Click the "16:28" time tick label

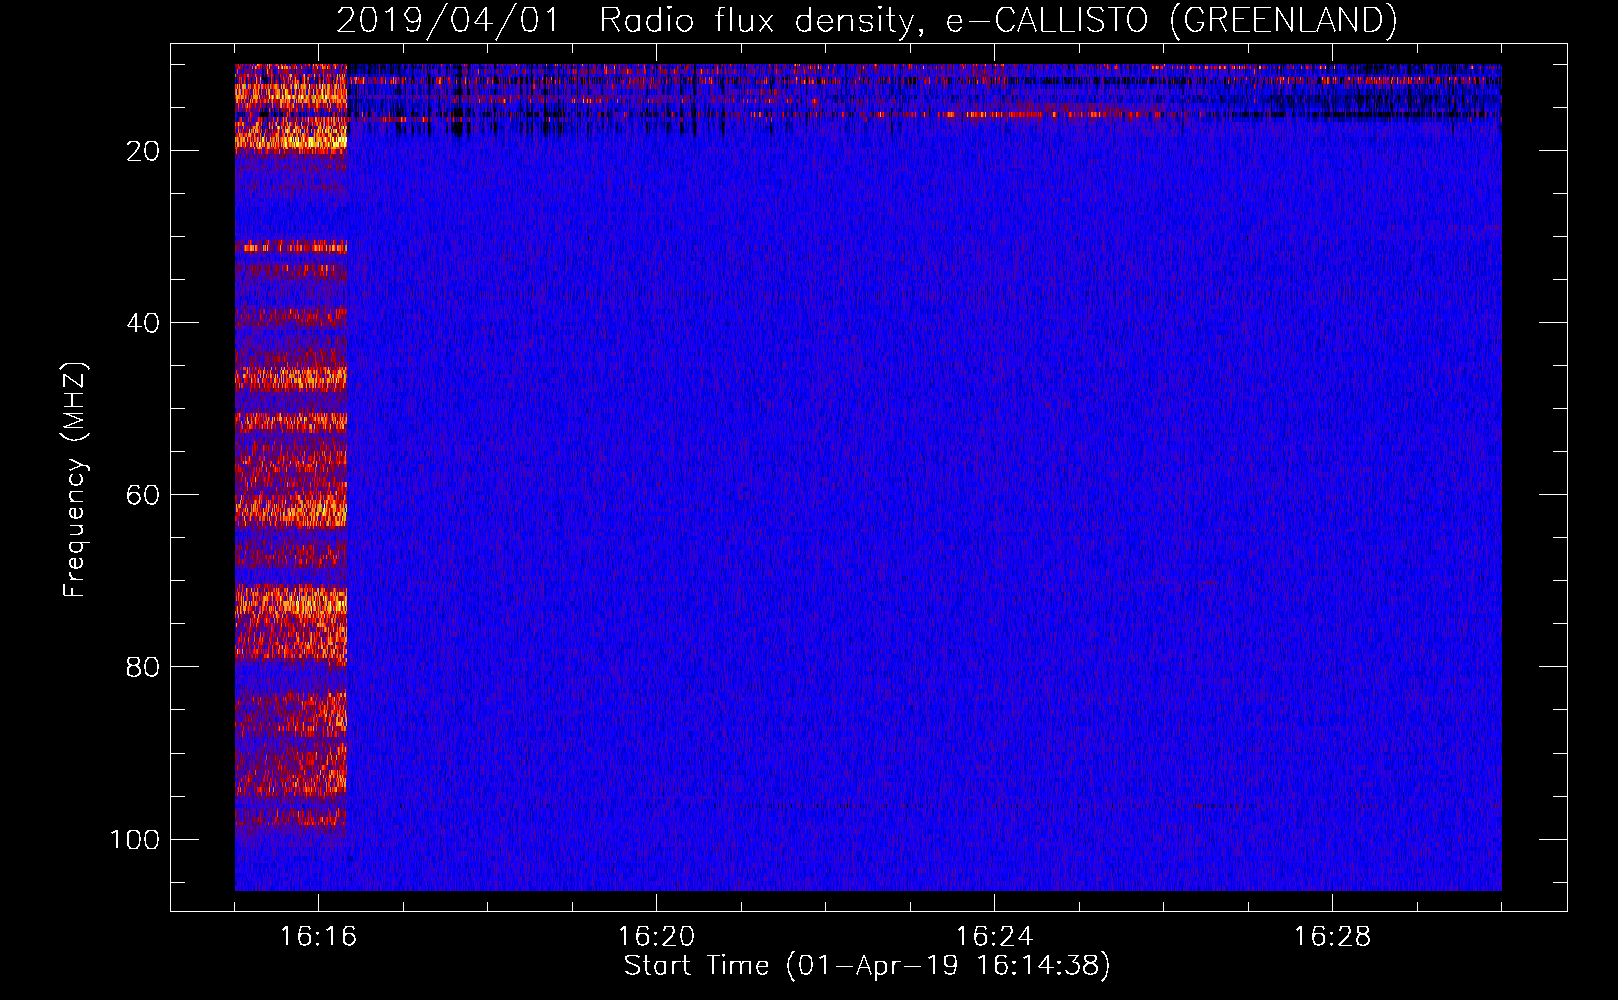point(1332,937)
